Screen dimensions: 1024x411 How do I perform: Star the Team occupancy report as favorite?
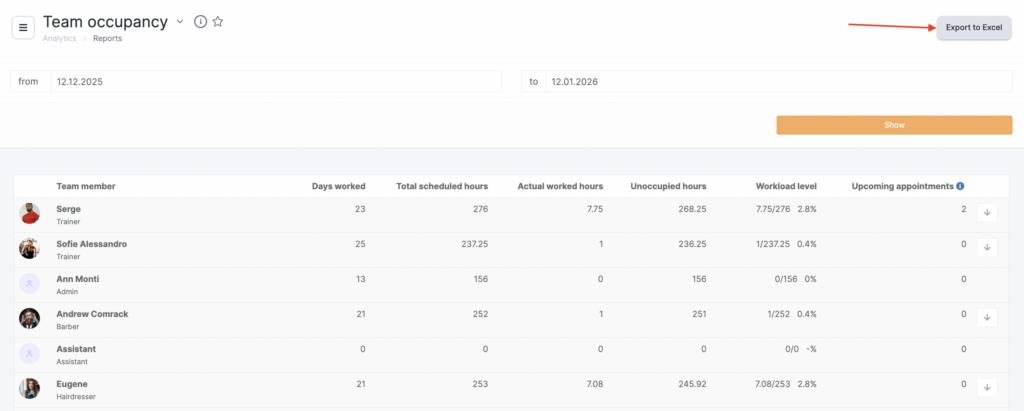[218, 22]
